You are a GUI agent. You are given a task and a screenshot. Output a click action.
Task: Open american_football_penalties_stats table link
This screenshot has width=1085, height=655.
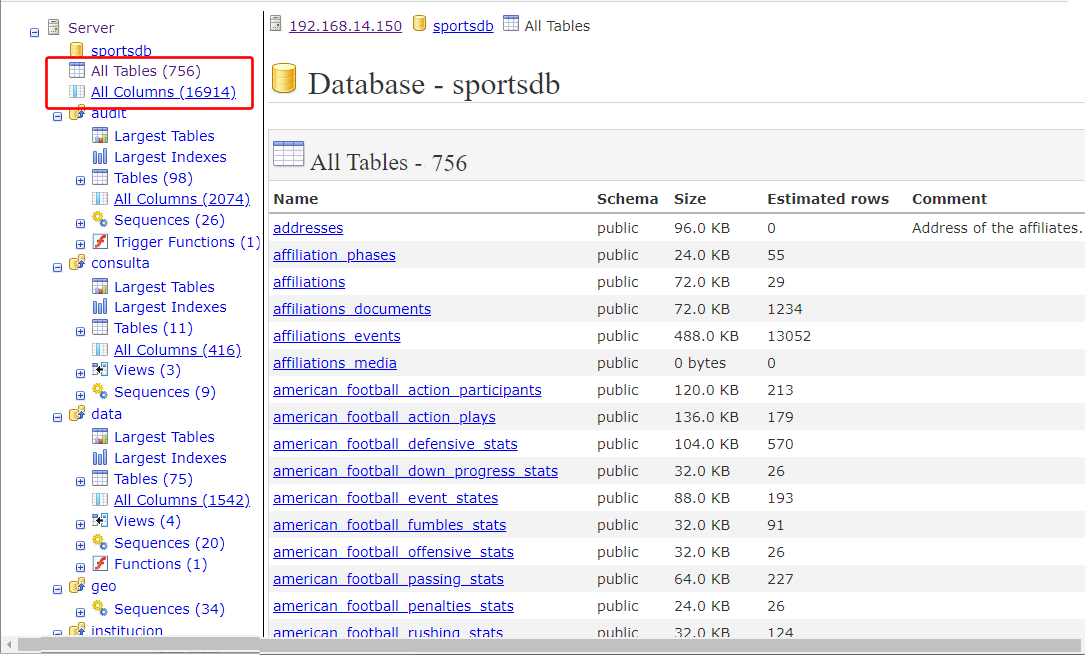[393, 605]
